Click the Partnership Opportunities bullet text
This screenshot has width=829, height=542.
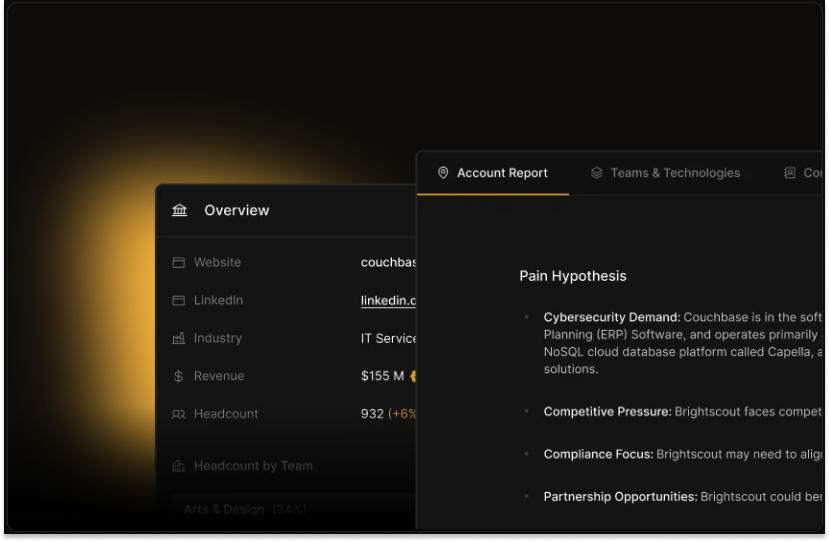[683, 497]
